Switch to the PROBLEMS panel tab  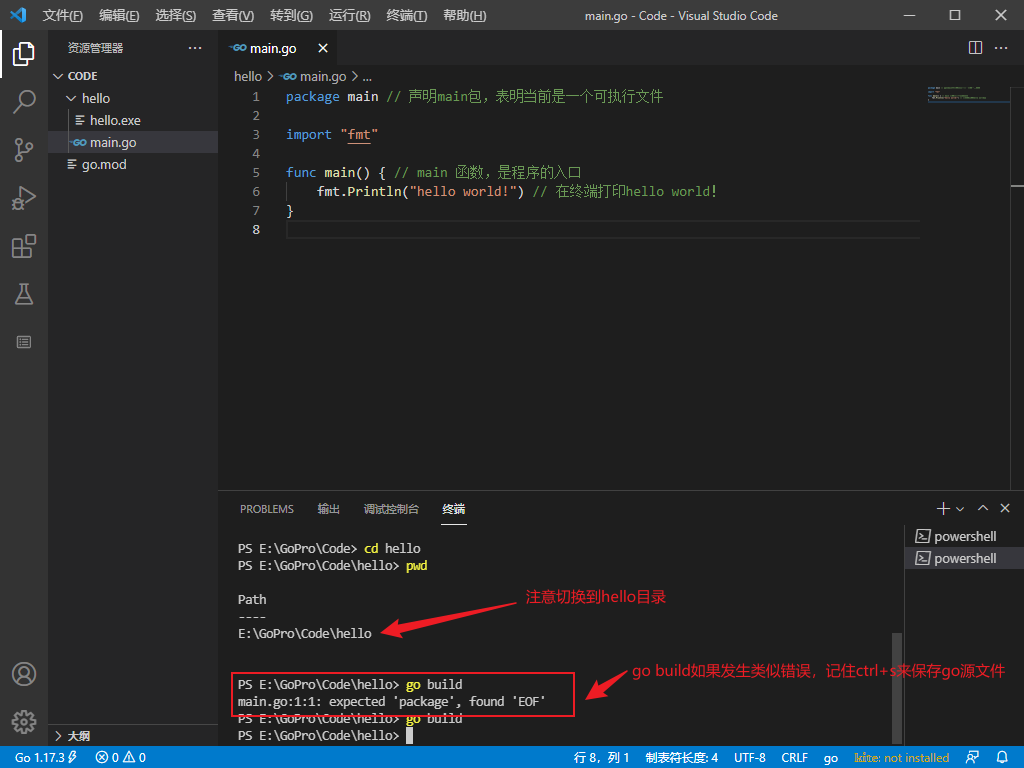(267, 509)
